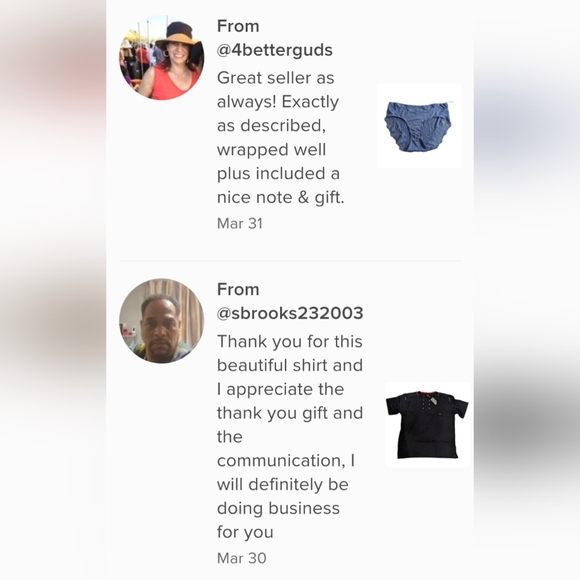View the blue underwear item thumbnail
The height and width of the screenshot is (580, 580).
coord(419,125)
